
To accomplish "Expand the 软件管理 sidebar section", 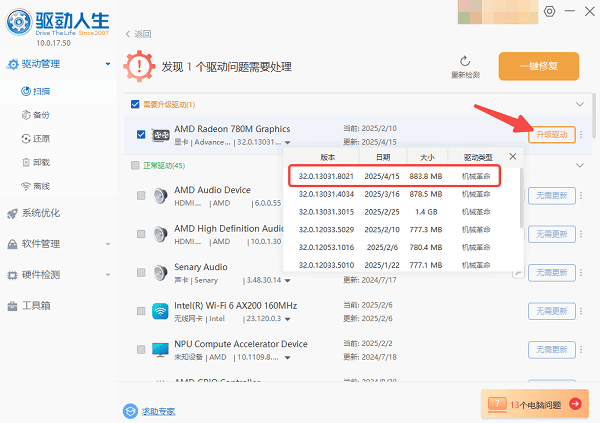I will pyautogui.click(x=106, y=243).
